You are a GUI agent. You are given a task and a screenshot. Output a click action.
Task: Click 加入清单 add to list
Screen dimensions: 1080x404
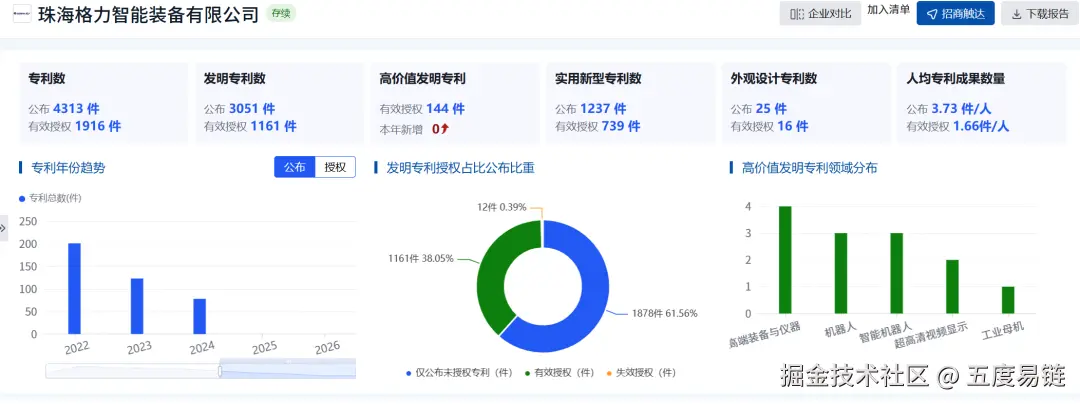tap(889, 10)
